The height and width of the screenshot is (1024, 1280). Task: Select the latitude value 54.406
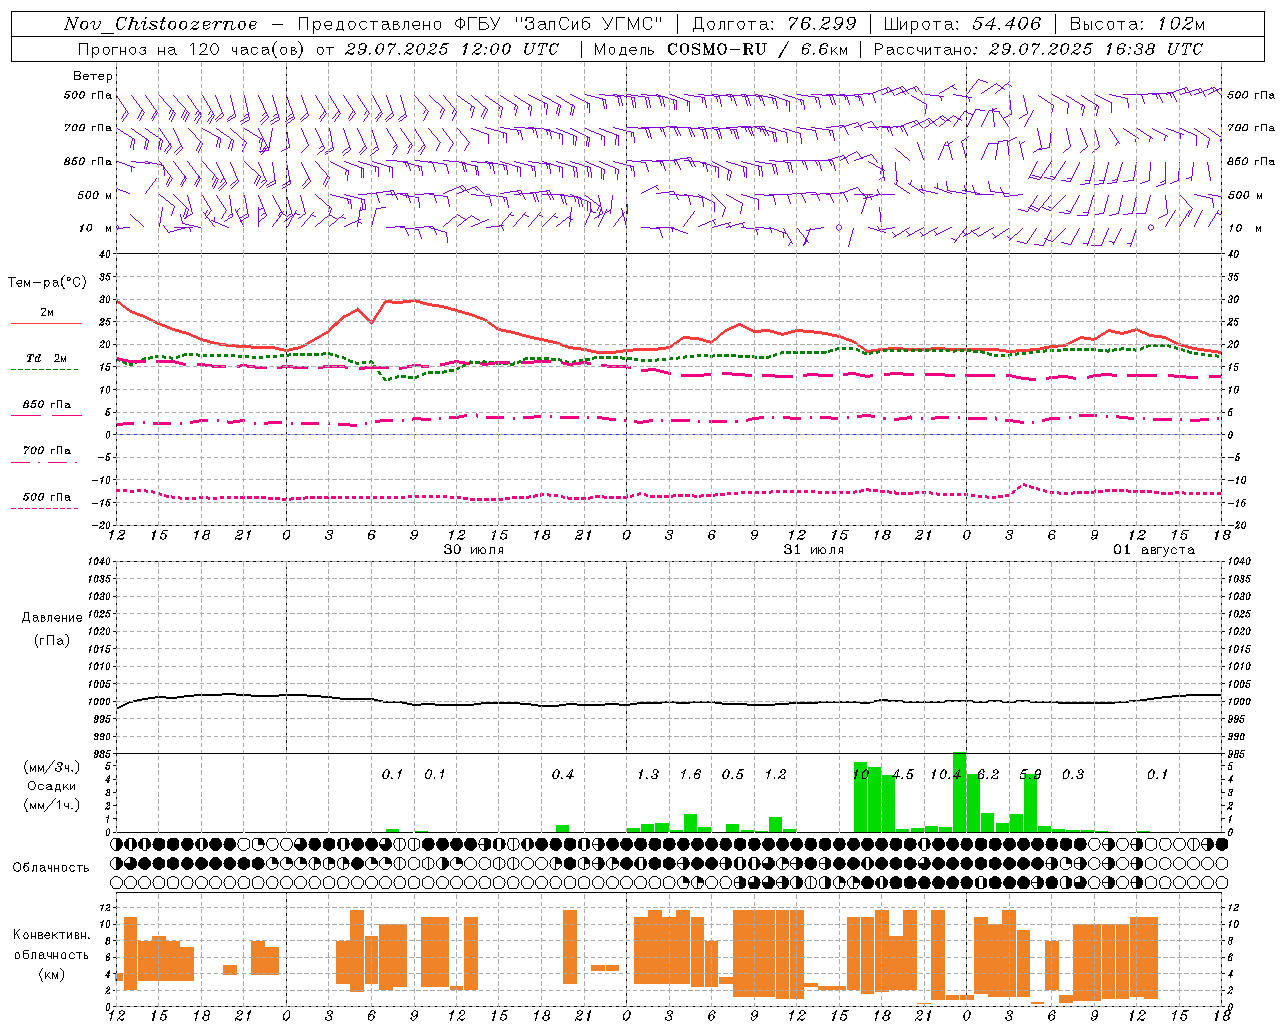click(x=1008, y=24)
